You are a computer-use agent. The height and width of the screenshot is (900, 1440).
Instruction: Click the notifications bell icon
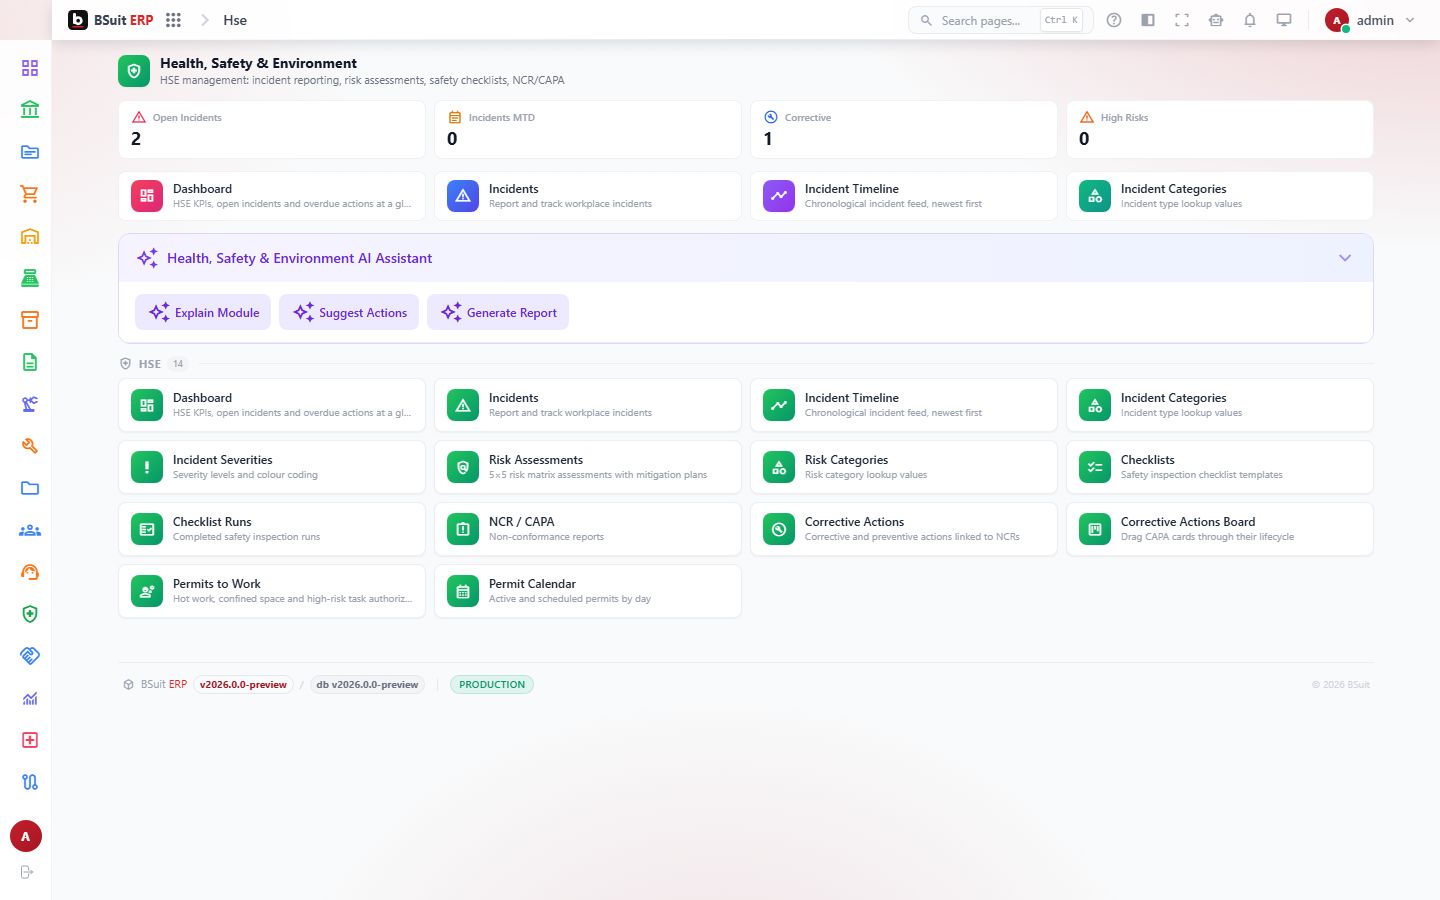tap(1250, 20)
